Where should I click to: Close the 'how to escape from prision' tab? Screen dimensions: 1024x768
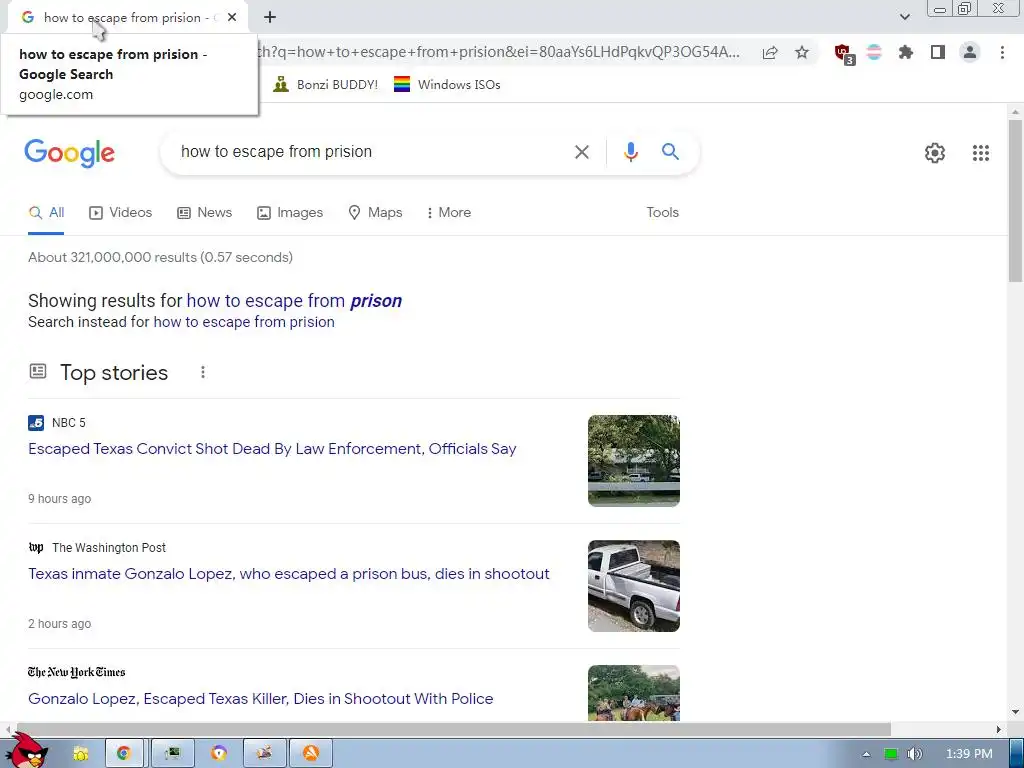coord(232,18)
